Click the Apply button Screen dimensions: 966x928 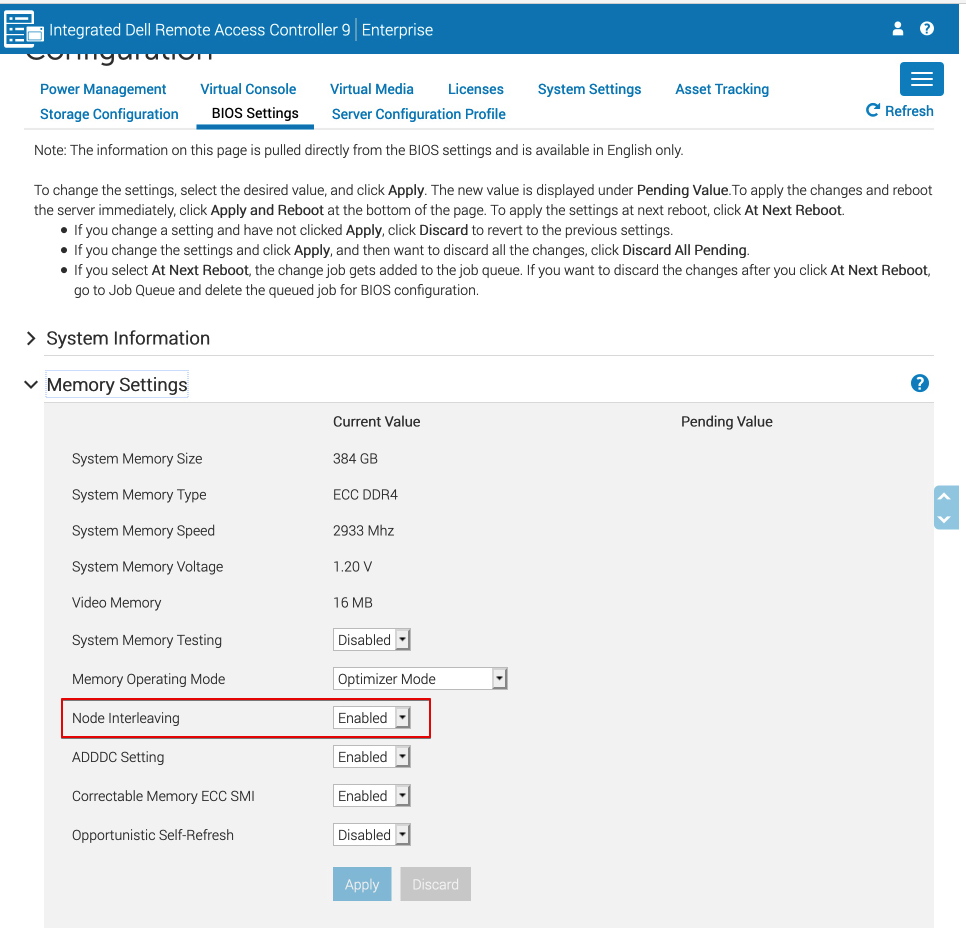click(362, 884)
